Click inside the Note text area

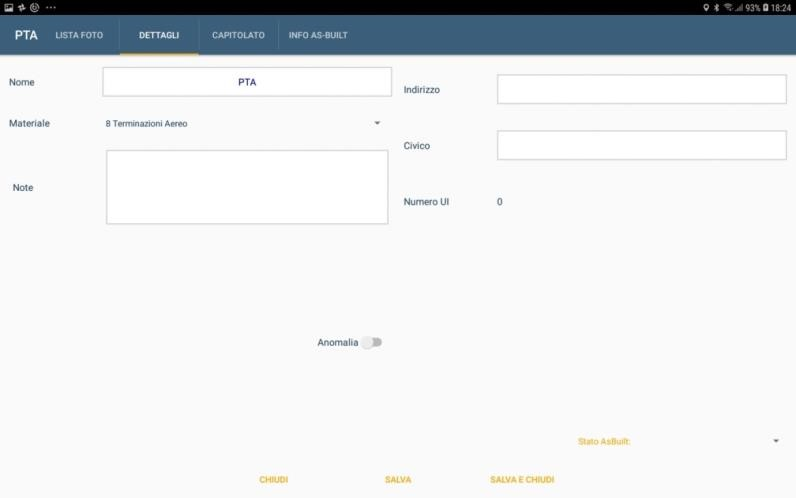tap(247, 187)
